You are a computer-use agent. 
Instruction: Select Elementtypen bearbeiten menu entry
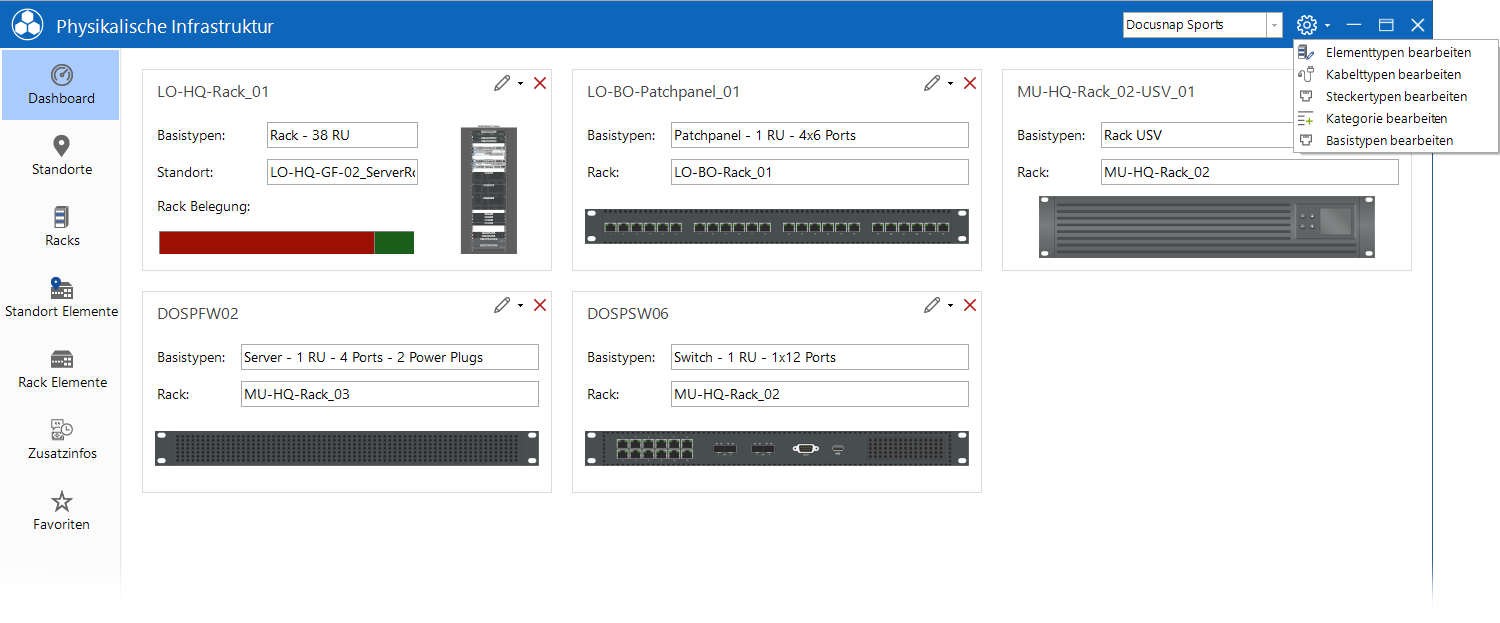(x=1396, y=53)
